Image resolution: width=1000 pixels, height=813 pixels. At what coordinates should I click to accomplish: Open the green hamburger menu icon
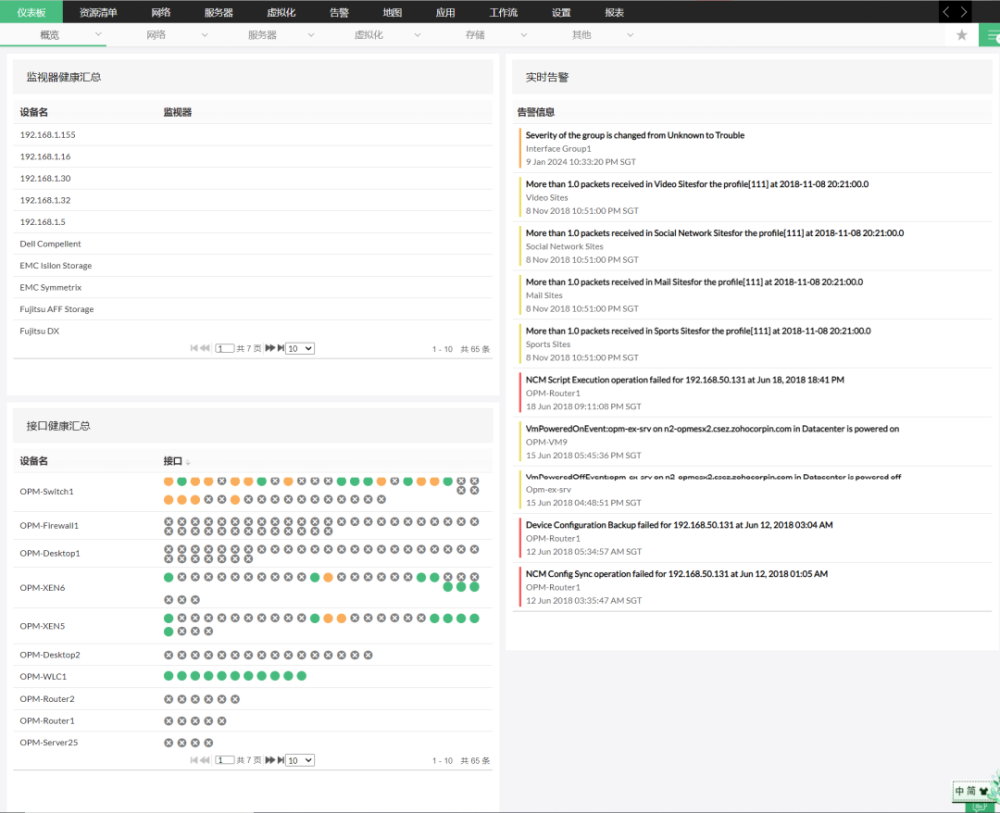tap(991, 35)
